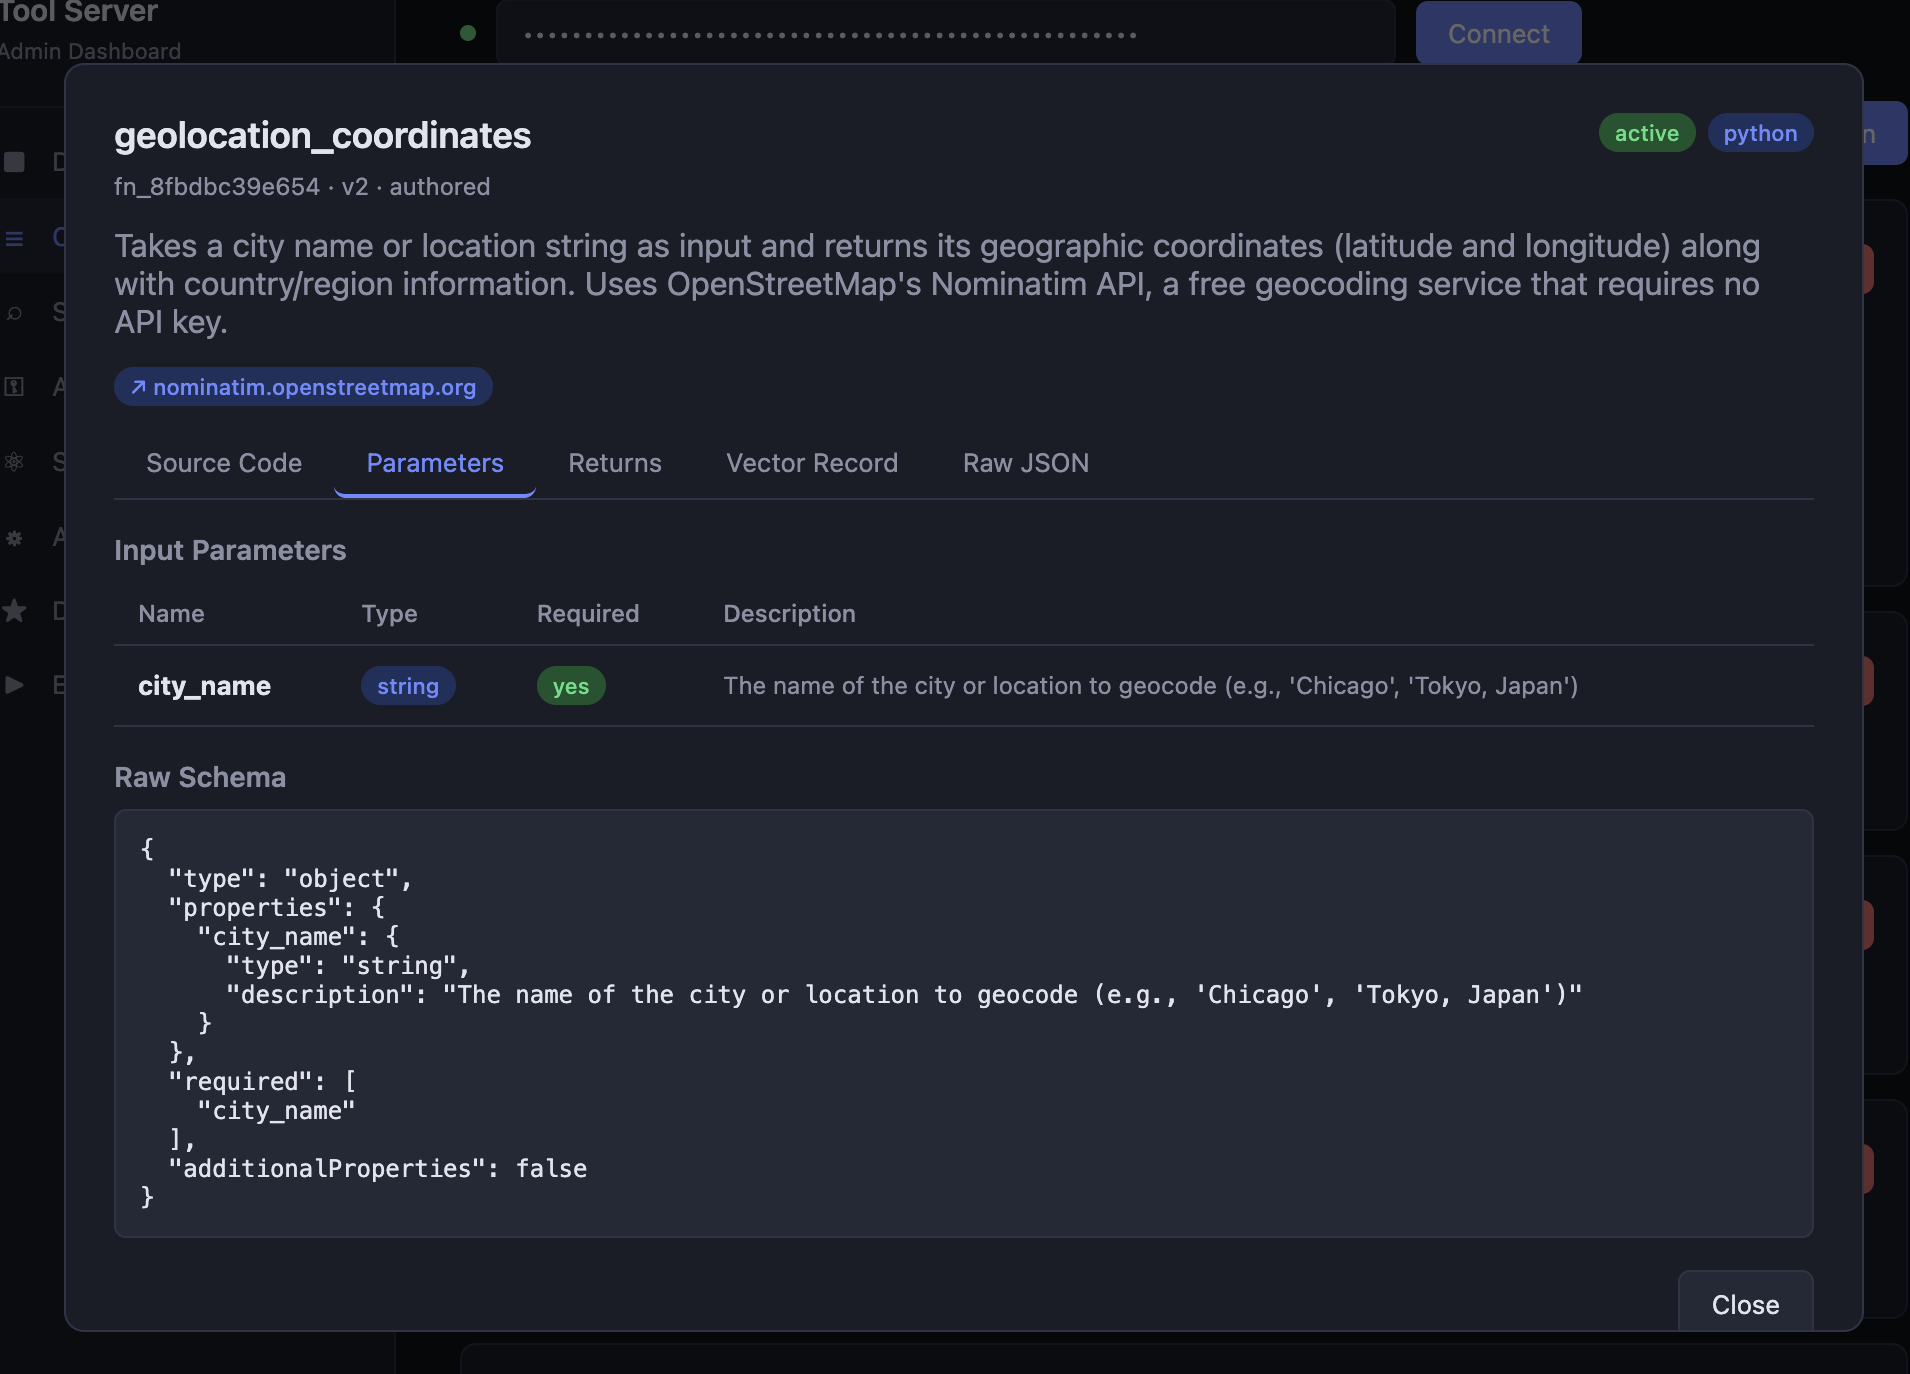Viewport: 1910px width, 1374px height.
Task: Click the masked API key input field
Action: click(x=945, y=33)
